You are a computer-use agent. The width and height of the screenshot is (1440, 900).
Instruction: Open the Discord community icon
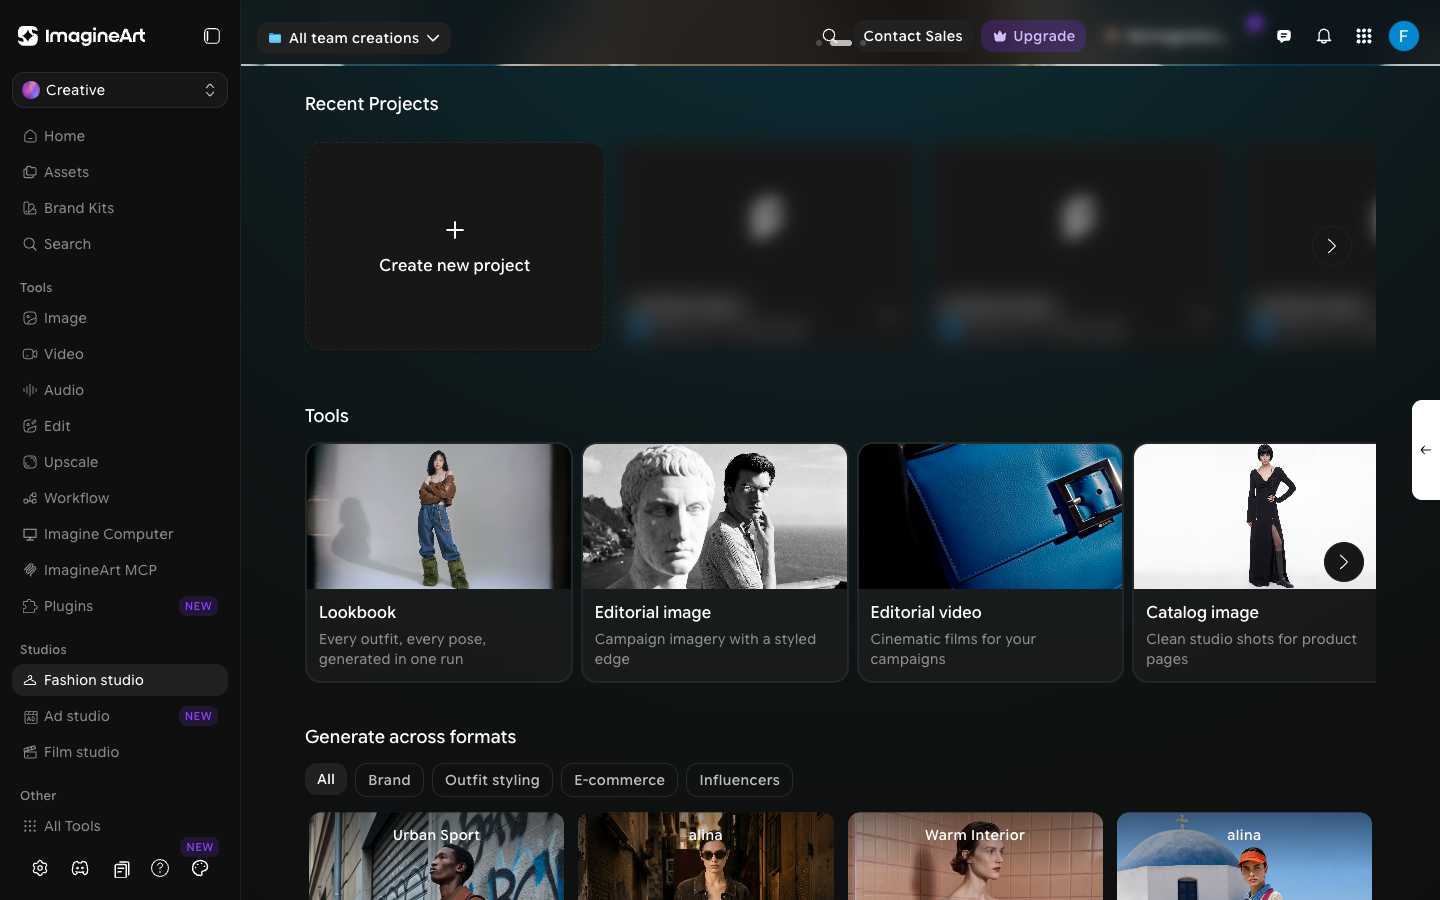click(x=80, y=868)
